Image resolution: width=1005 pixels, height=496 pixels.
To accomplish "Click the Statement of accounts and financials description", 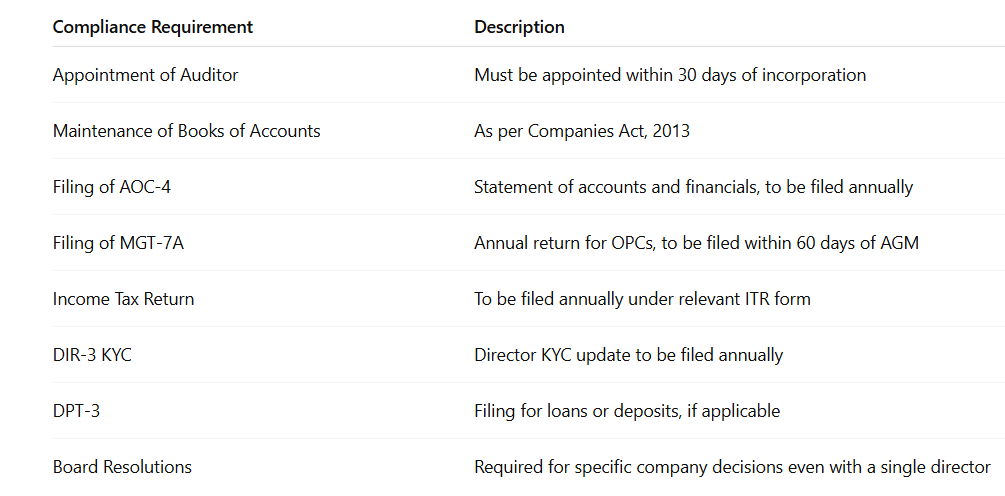I will coord(694,188).
